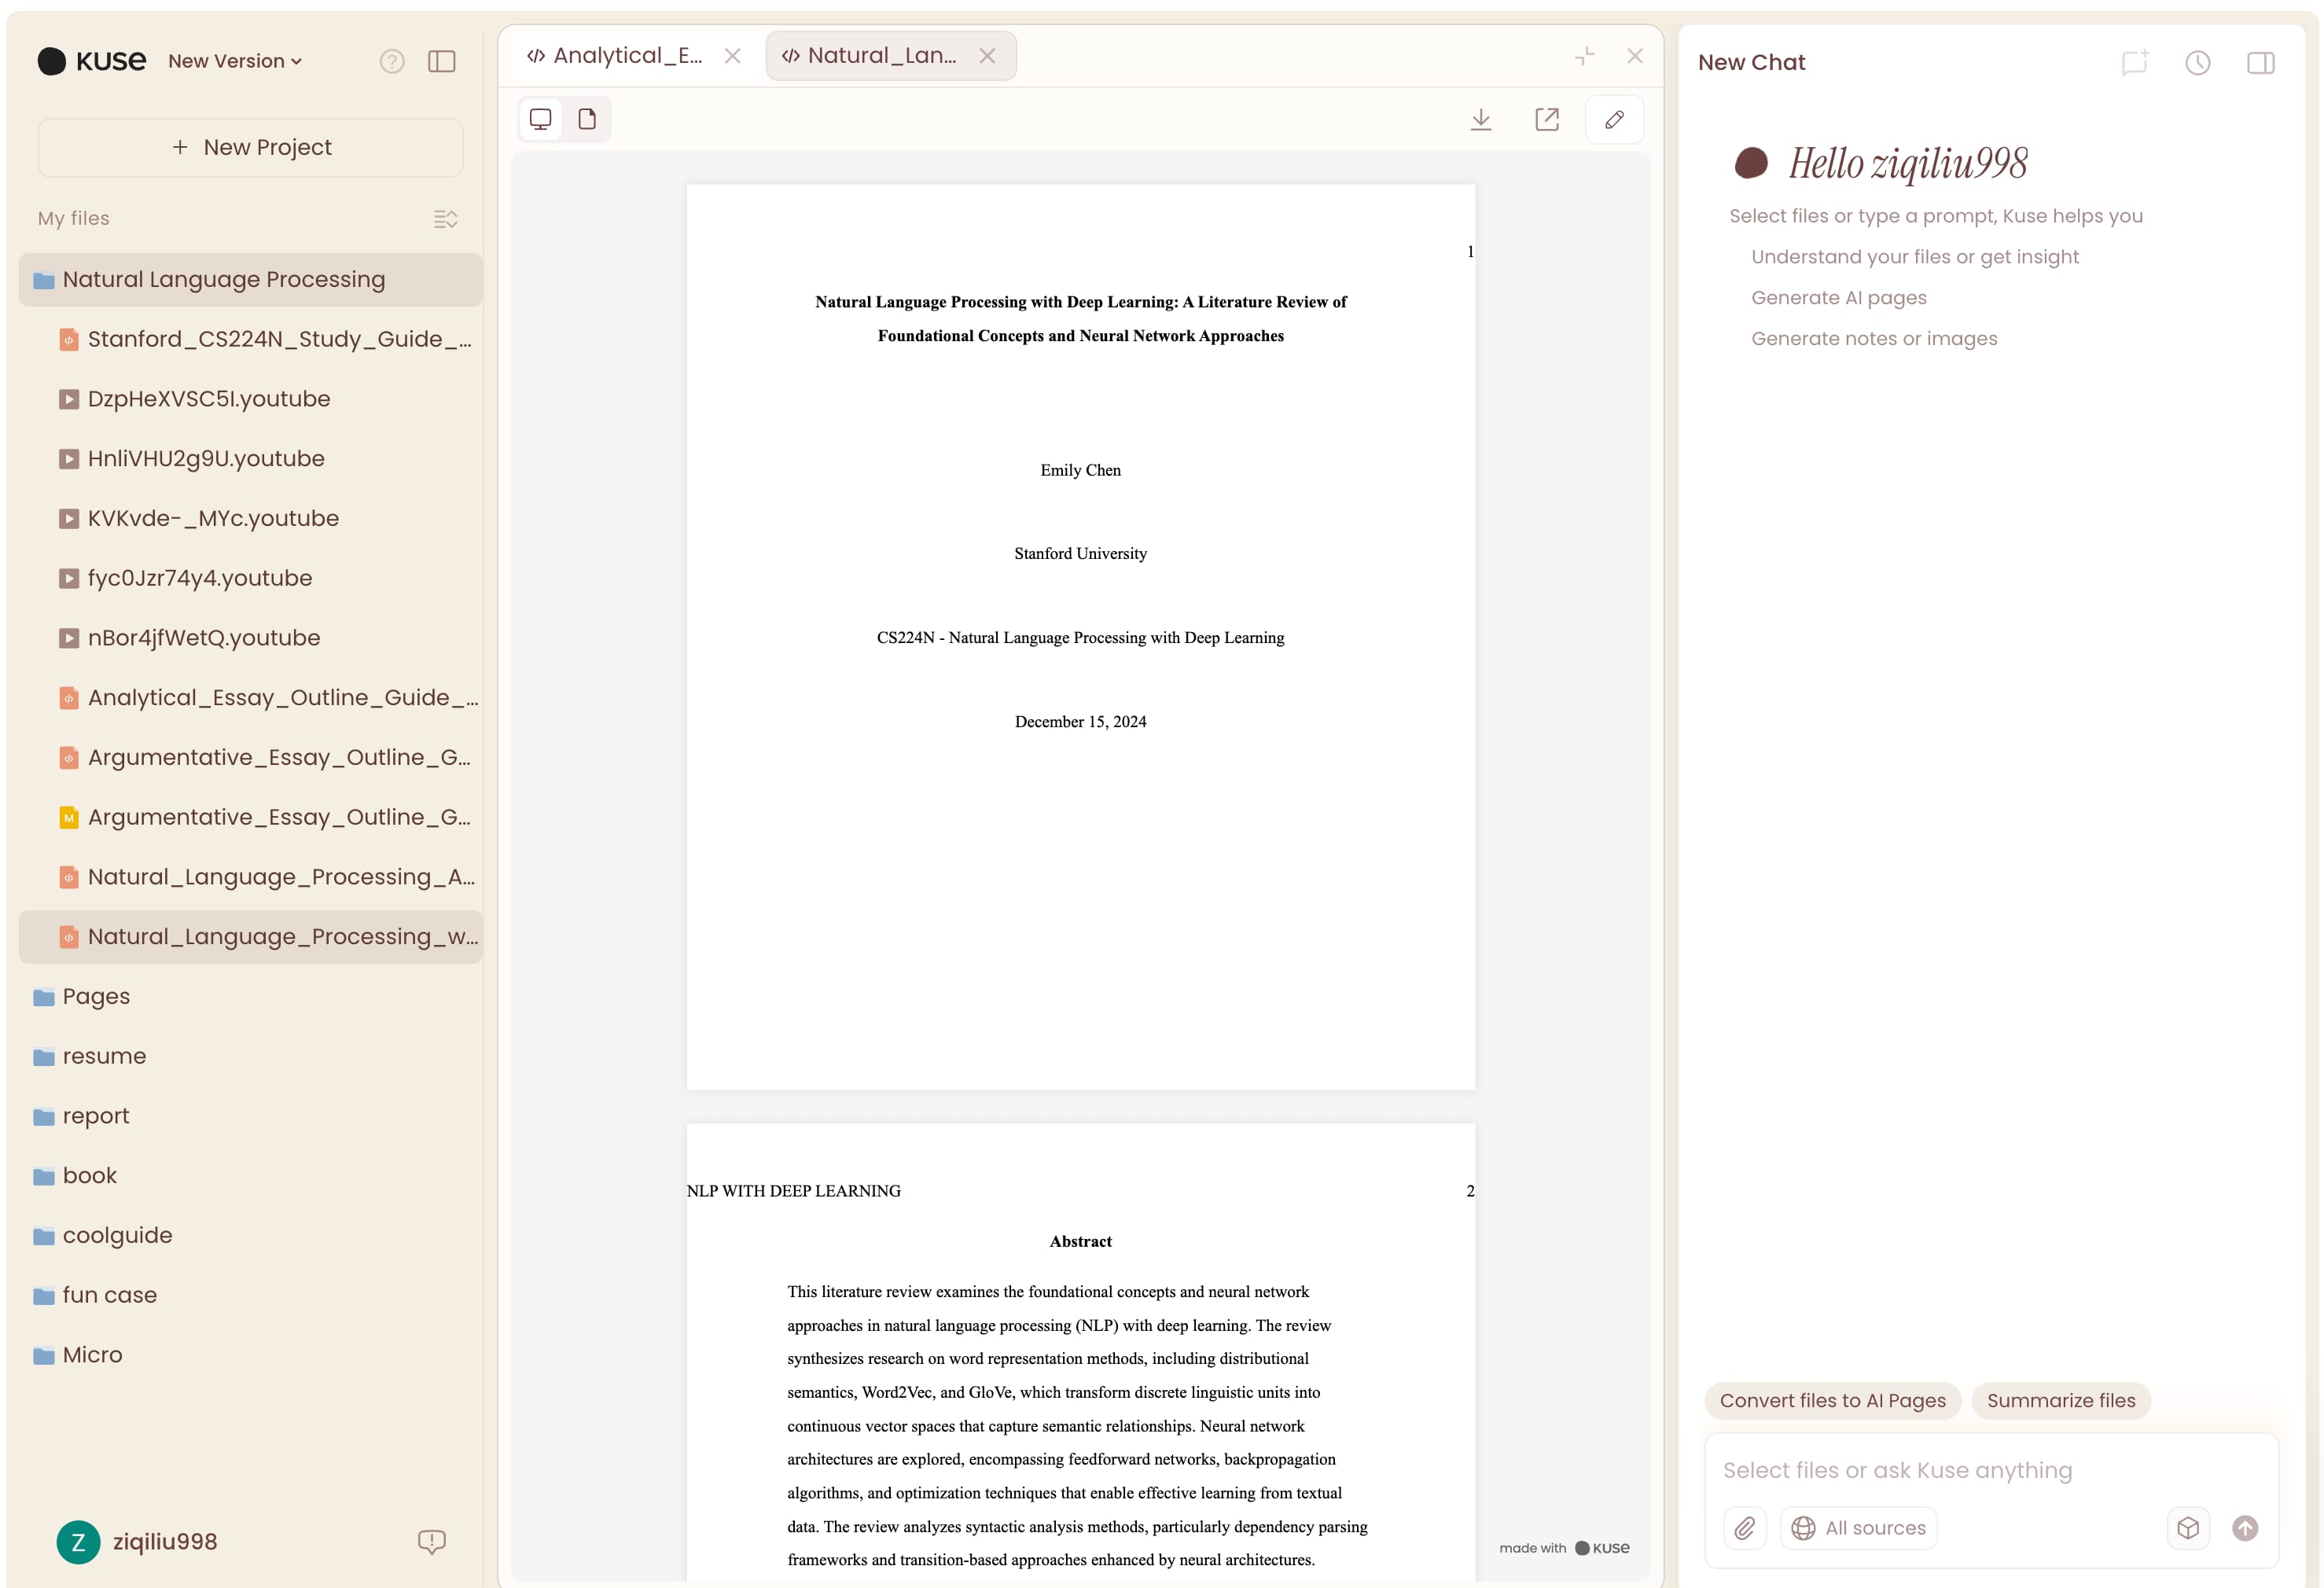Close the Analytical_E... tab

[733, 56]
